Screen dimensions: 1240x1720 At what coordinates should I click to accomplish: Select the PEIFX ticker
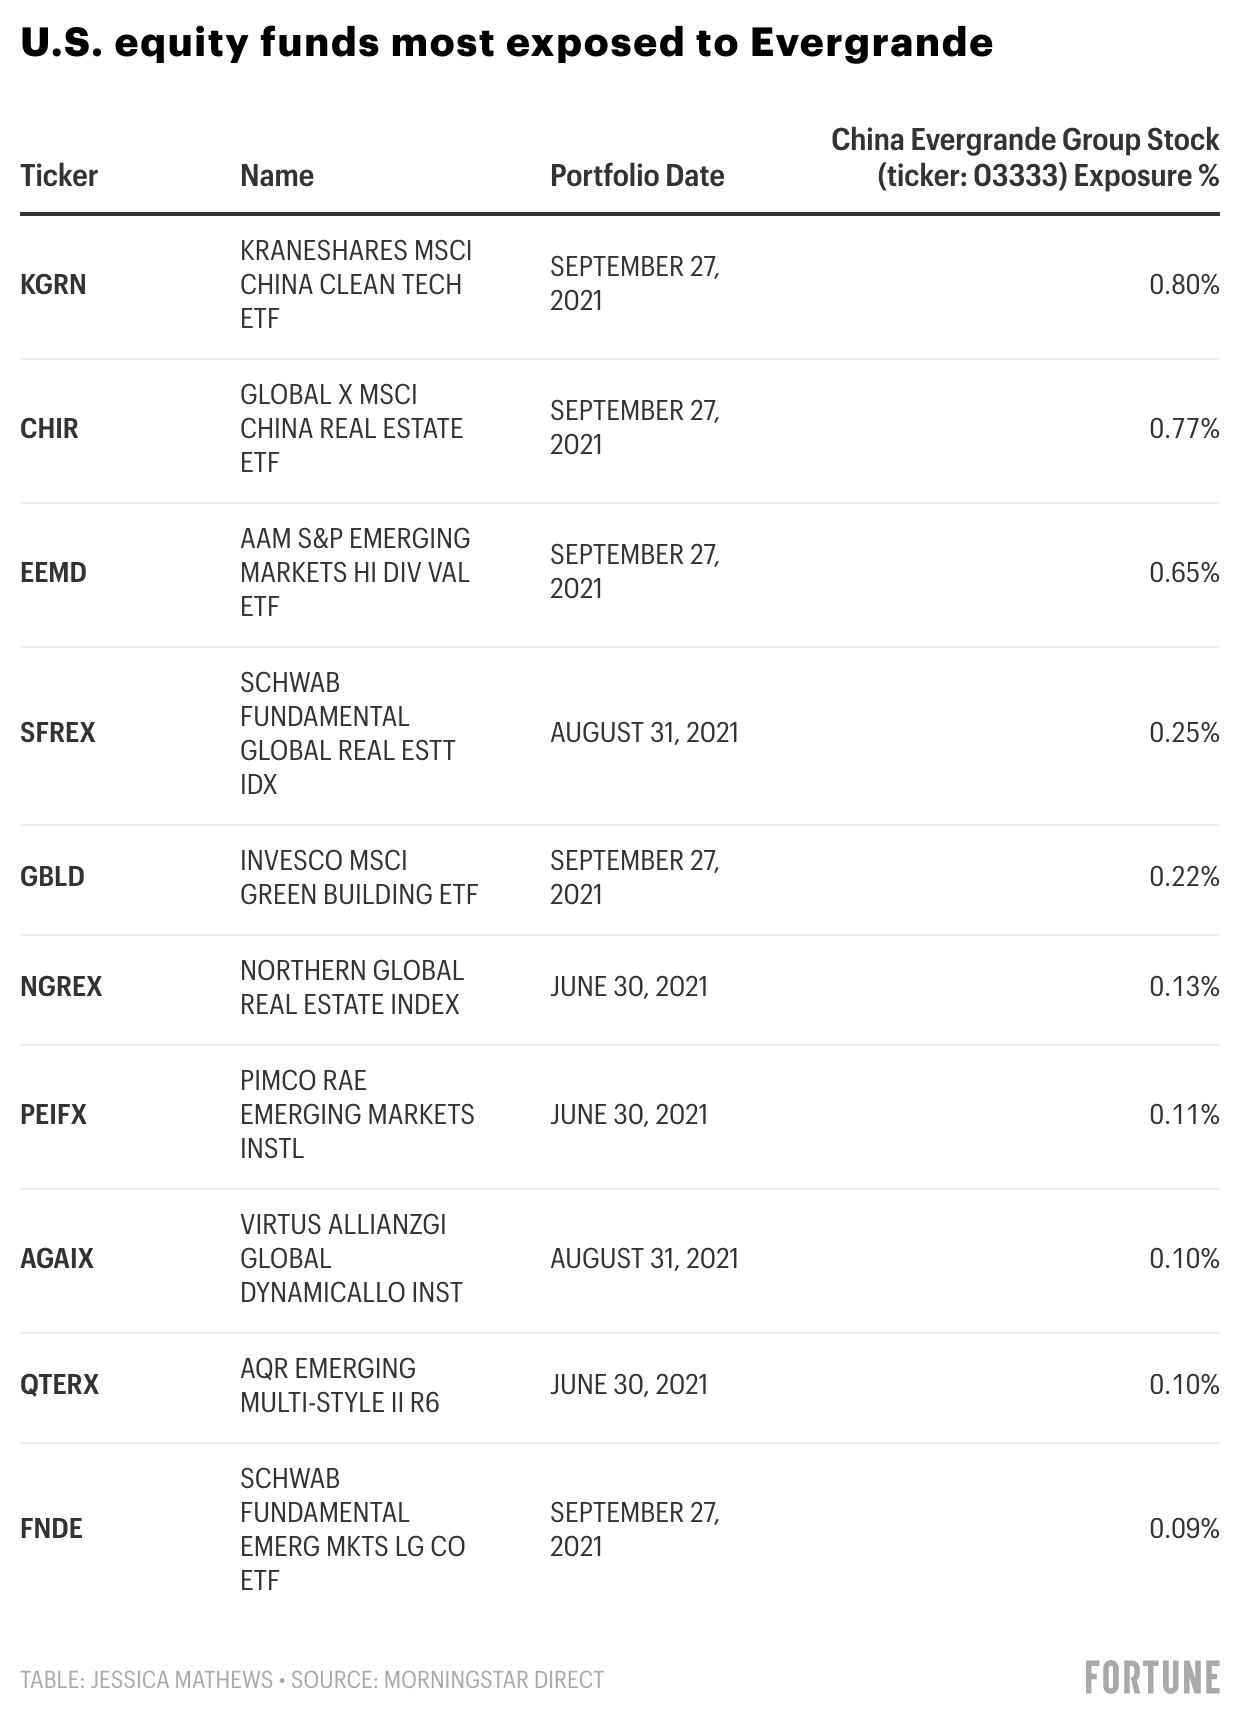[x=53, y=1115]
